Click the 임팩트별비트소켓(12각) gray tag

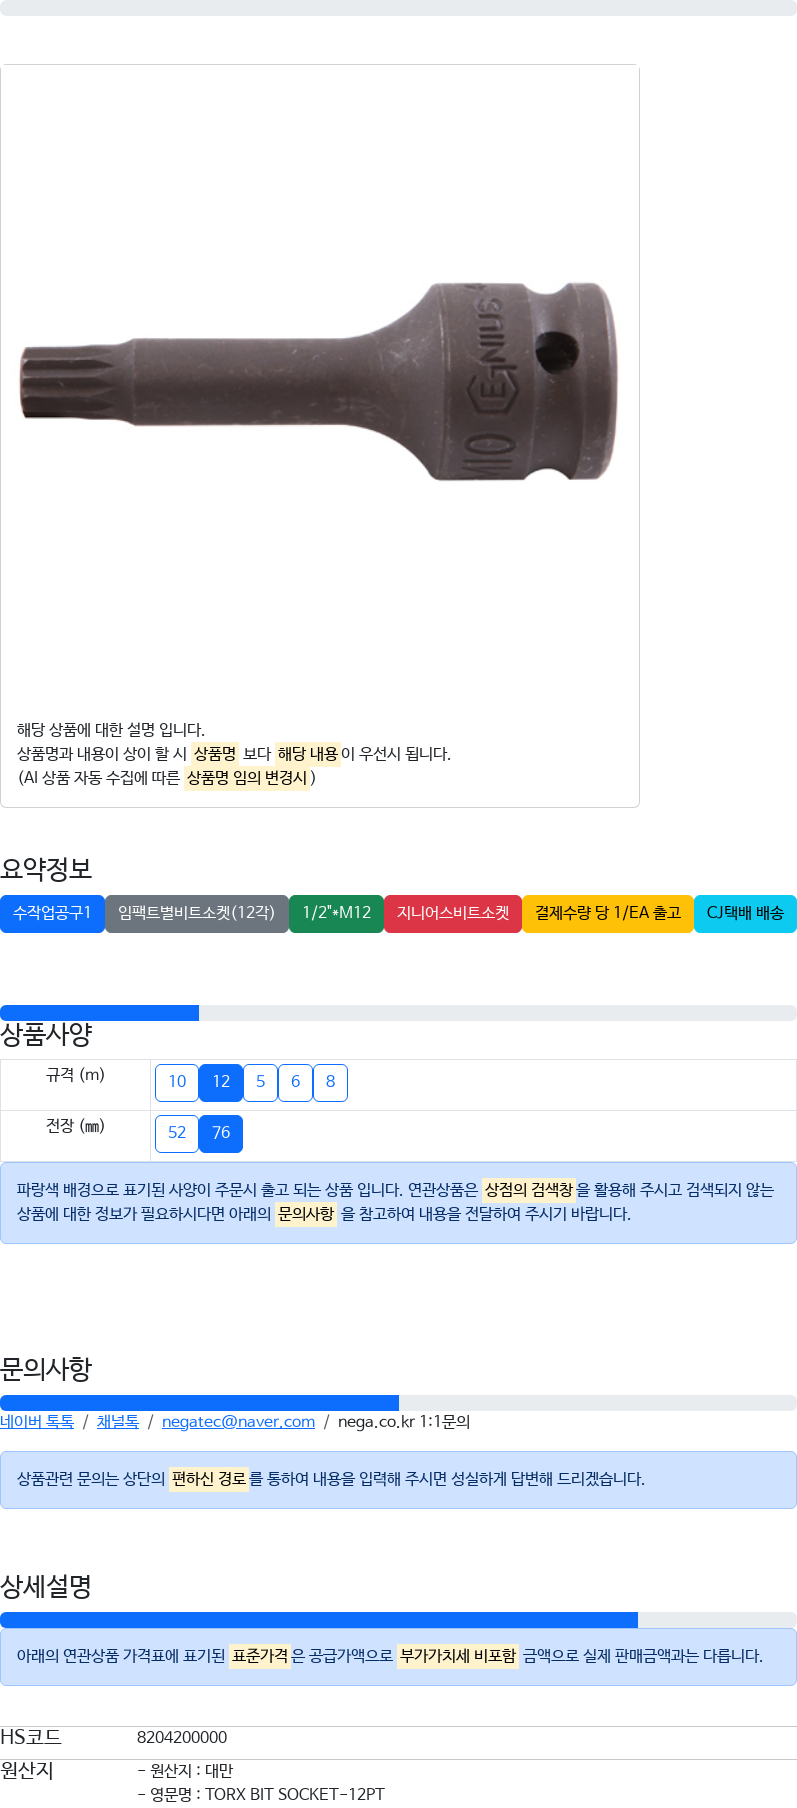coord(197,913)
